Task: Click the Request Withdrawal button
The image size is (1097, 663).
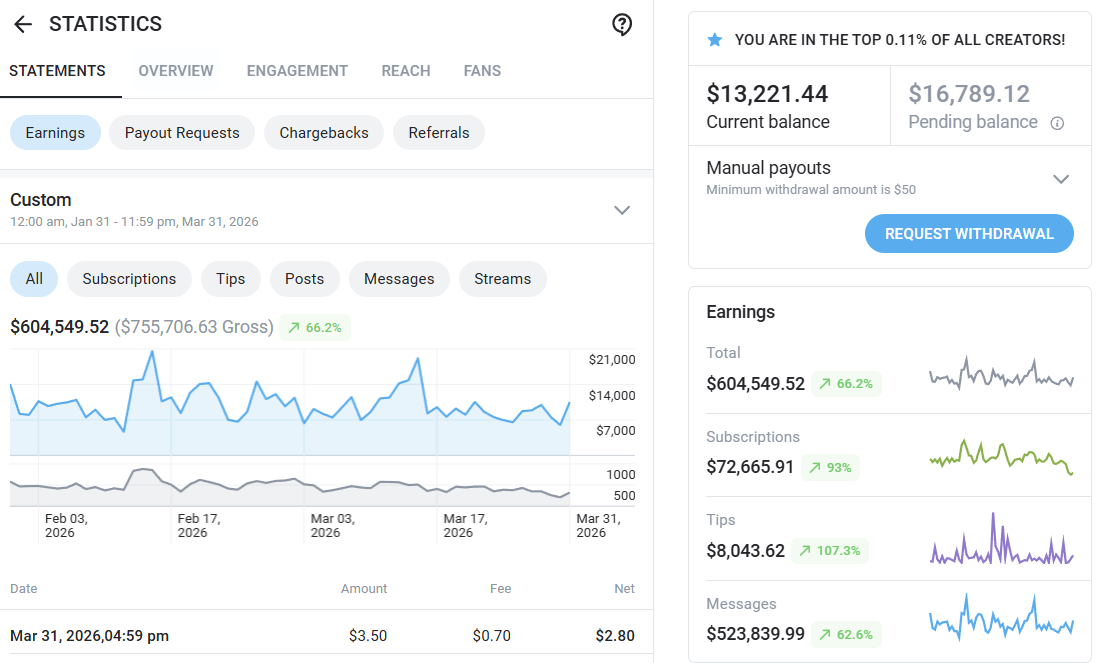Action: click(x=969, y=234)
